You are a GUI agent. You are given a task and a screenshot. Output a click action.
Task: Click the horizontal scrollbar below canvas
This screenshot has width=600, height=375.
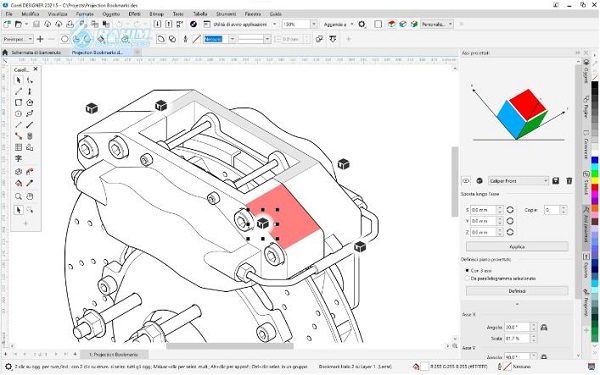click(230, 346)
